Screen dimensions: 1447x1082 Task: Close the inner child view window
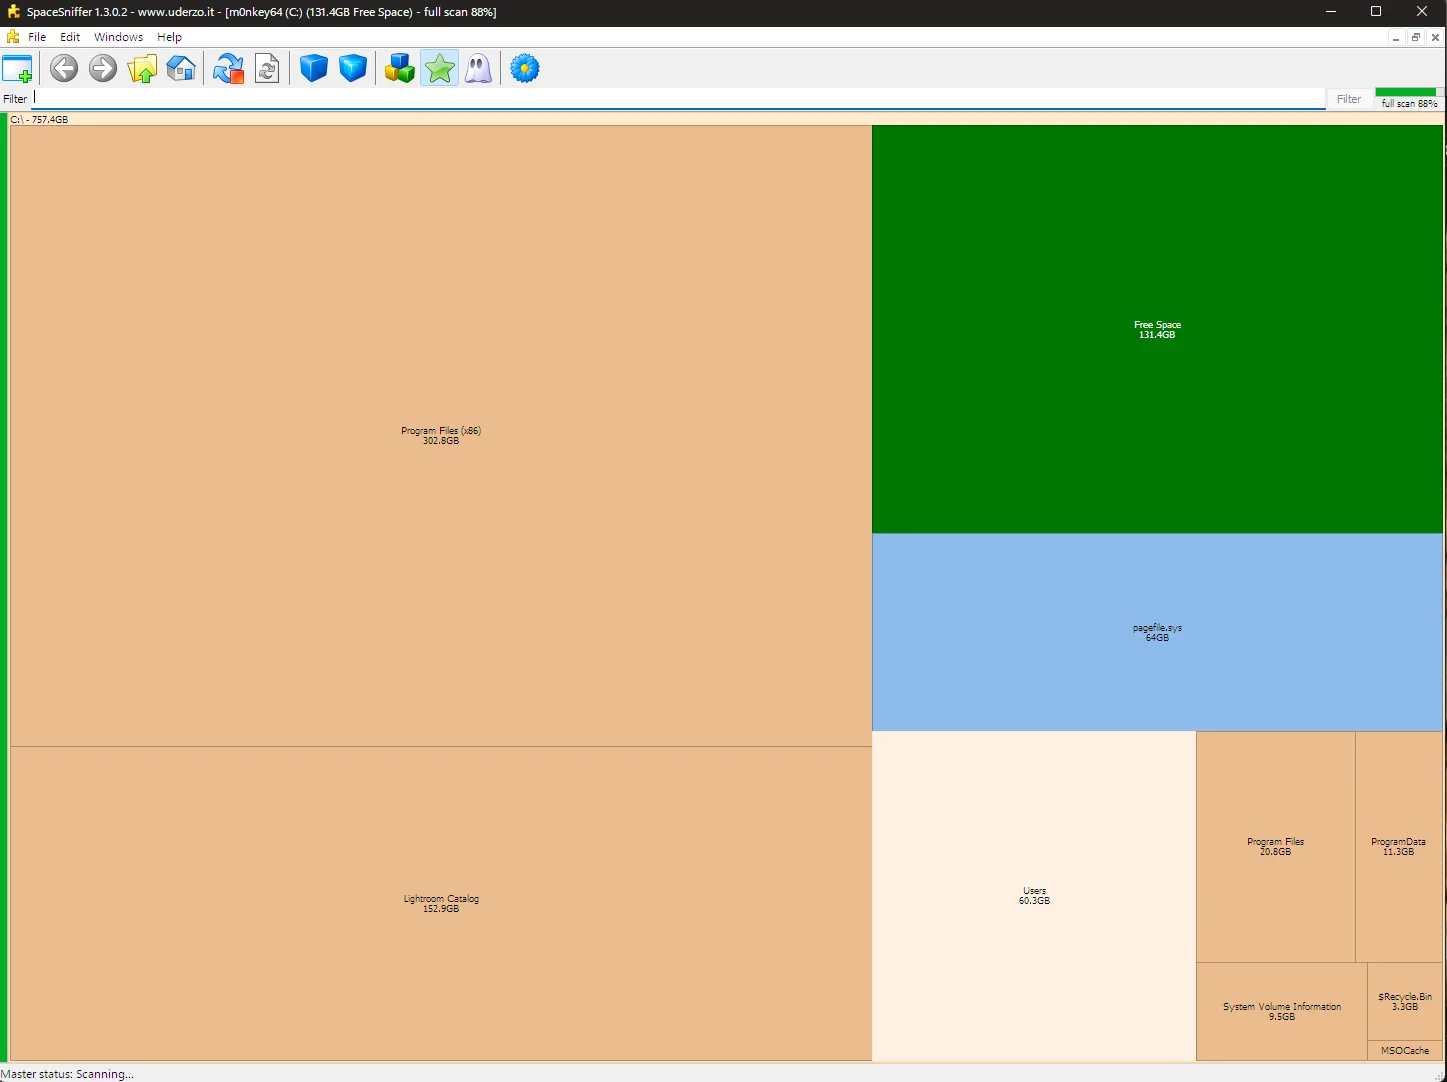click(1436, 38)
